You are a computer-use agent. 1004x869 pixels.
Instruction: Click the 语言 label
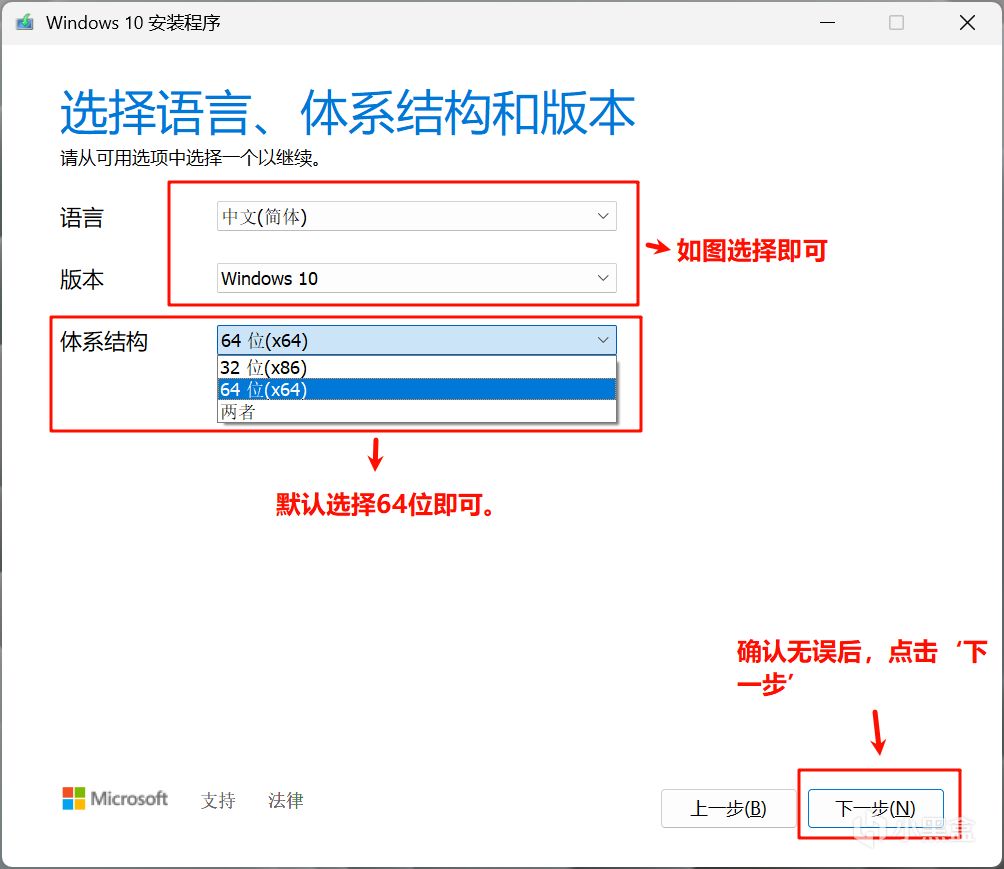[x=81, y=217]
